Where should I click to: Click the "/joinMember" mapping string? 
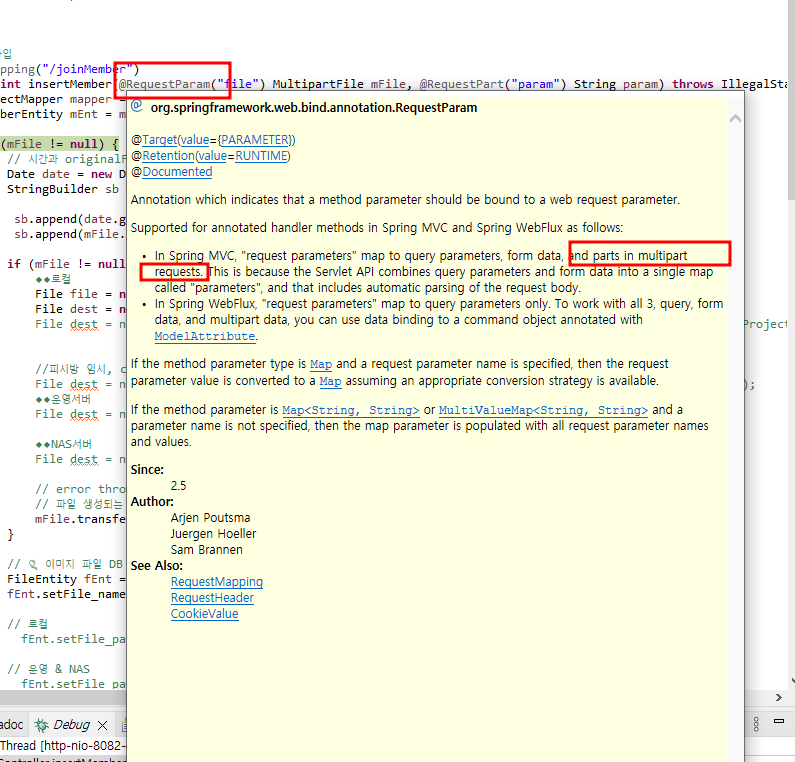87,69
